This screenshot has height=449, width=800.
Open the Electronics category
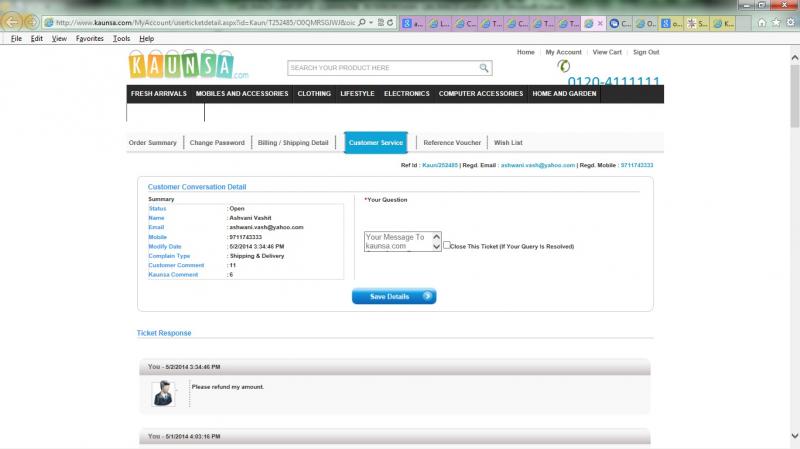(407, 94)
